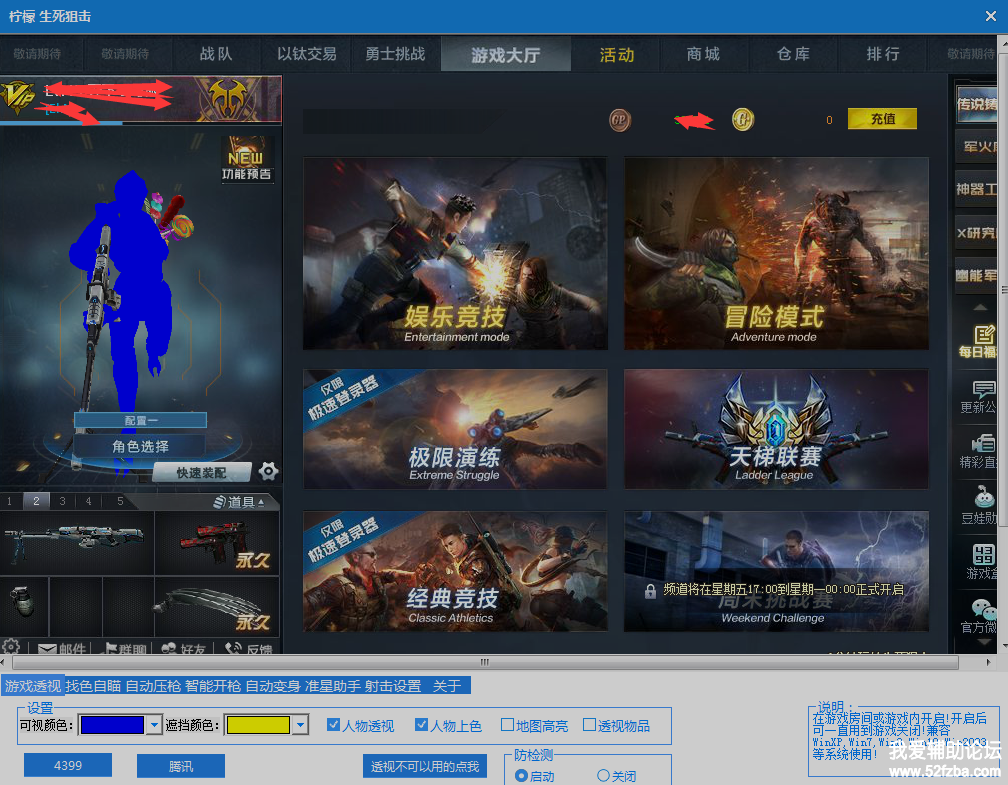Screen dimensions: 1008x785
Task: Click the GP coin icon
Action: pyautogui.click(x=620, y=120)
